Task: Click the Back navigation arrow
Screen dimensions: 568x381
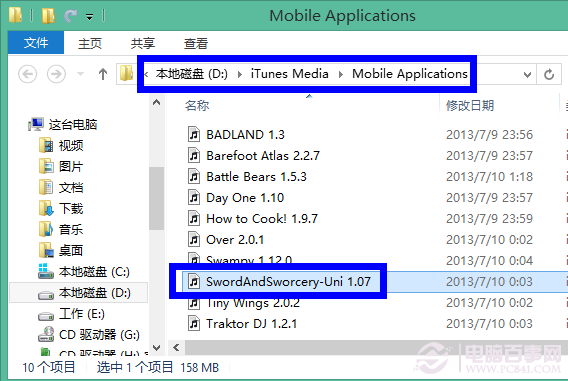Action: (28, 74)
